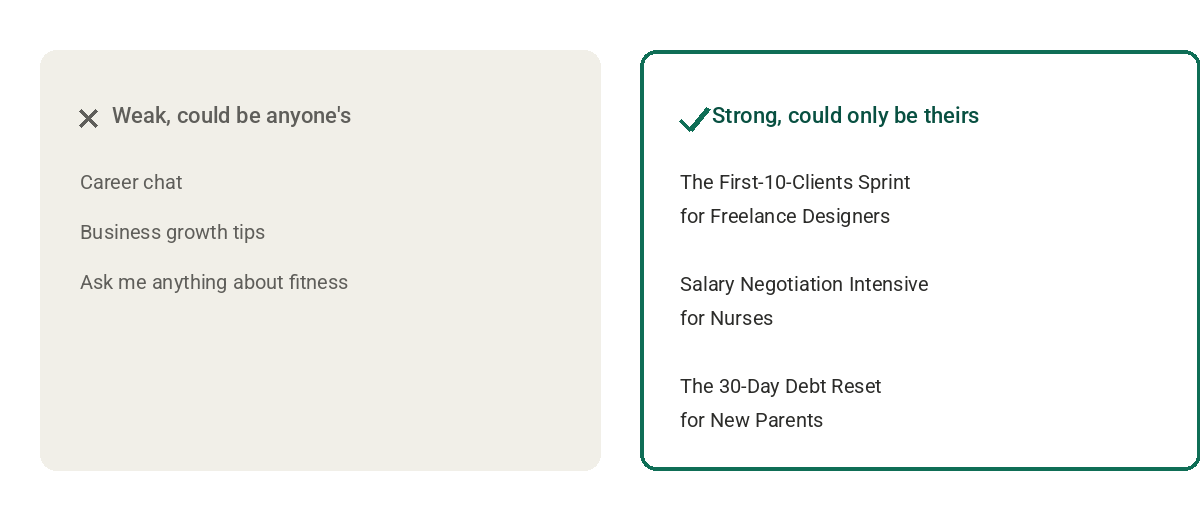The image size is (1200, 520).
Task: Click the word "Sprint" in first strong example
Action: pyautogui.click(x=884, y=182)
